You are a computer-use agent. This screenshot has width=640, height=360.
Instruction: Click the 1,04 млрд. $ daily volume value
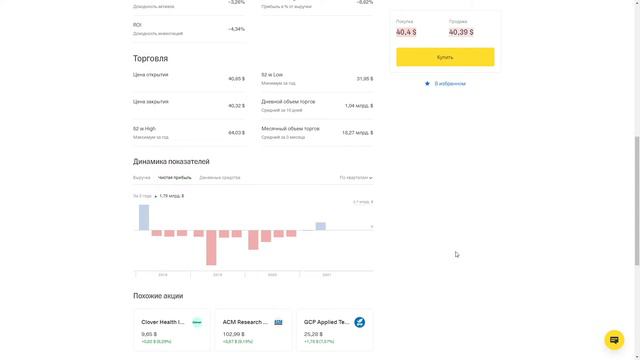point(359,106)
